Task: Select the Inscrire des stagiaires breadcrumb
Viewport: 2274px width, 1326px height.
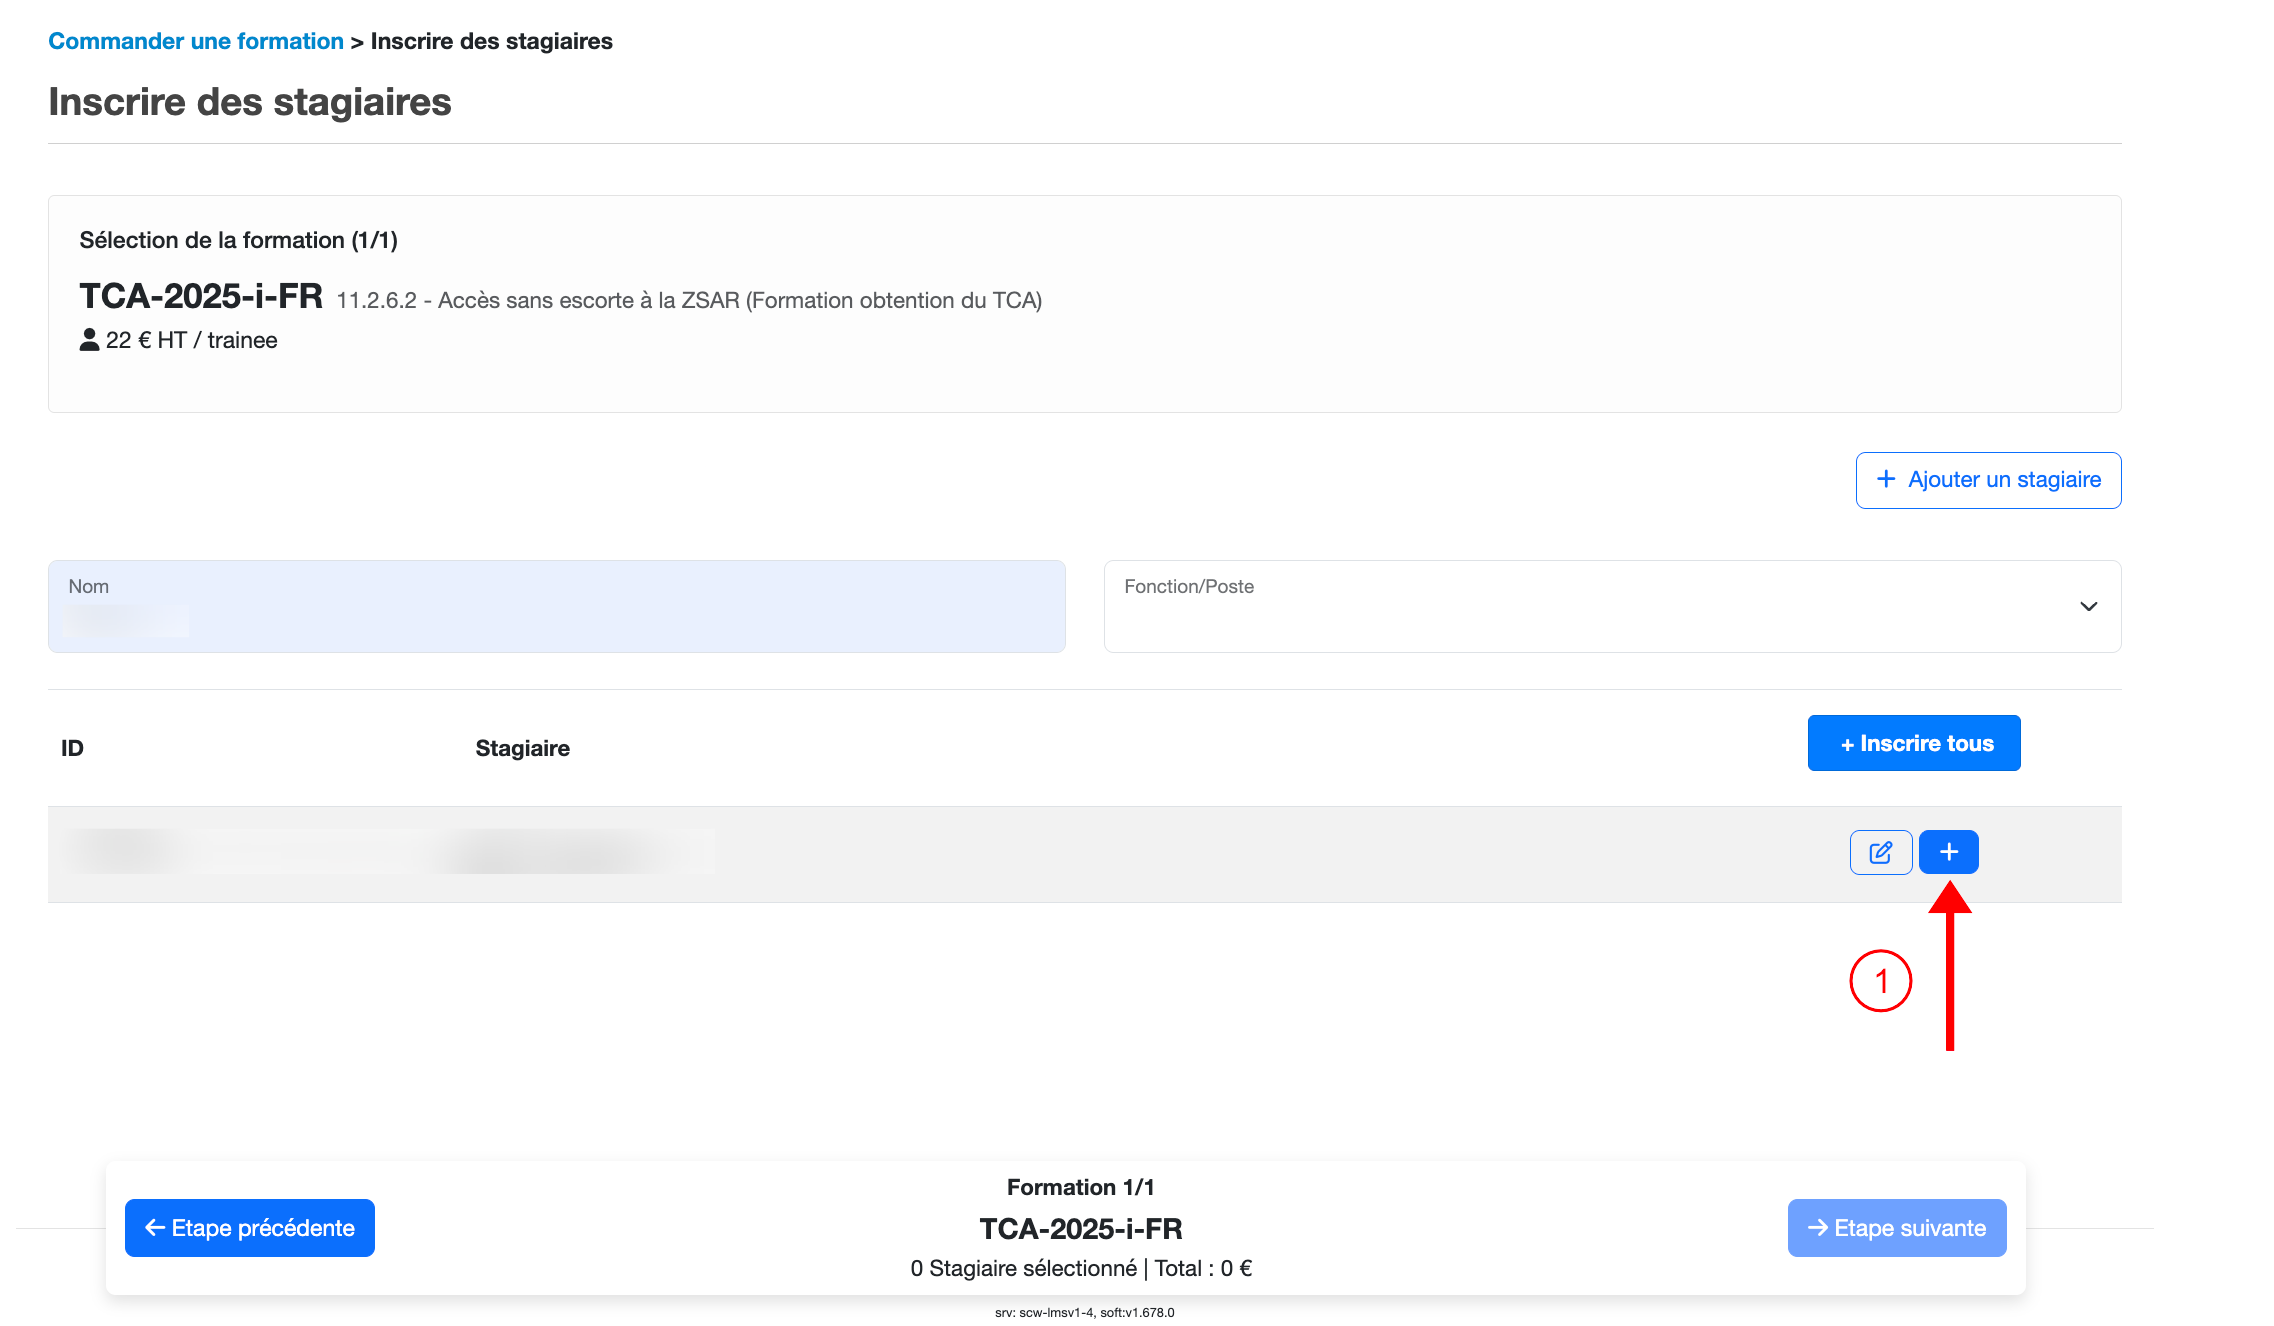Action: (x=491, y=41)
